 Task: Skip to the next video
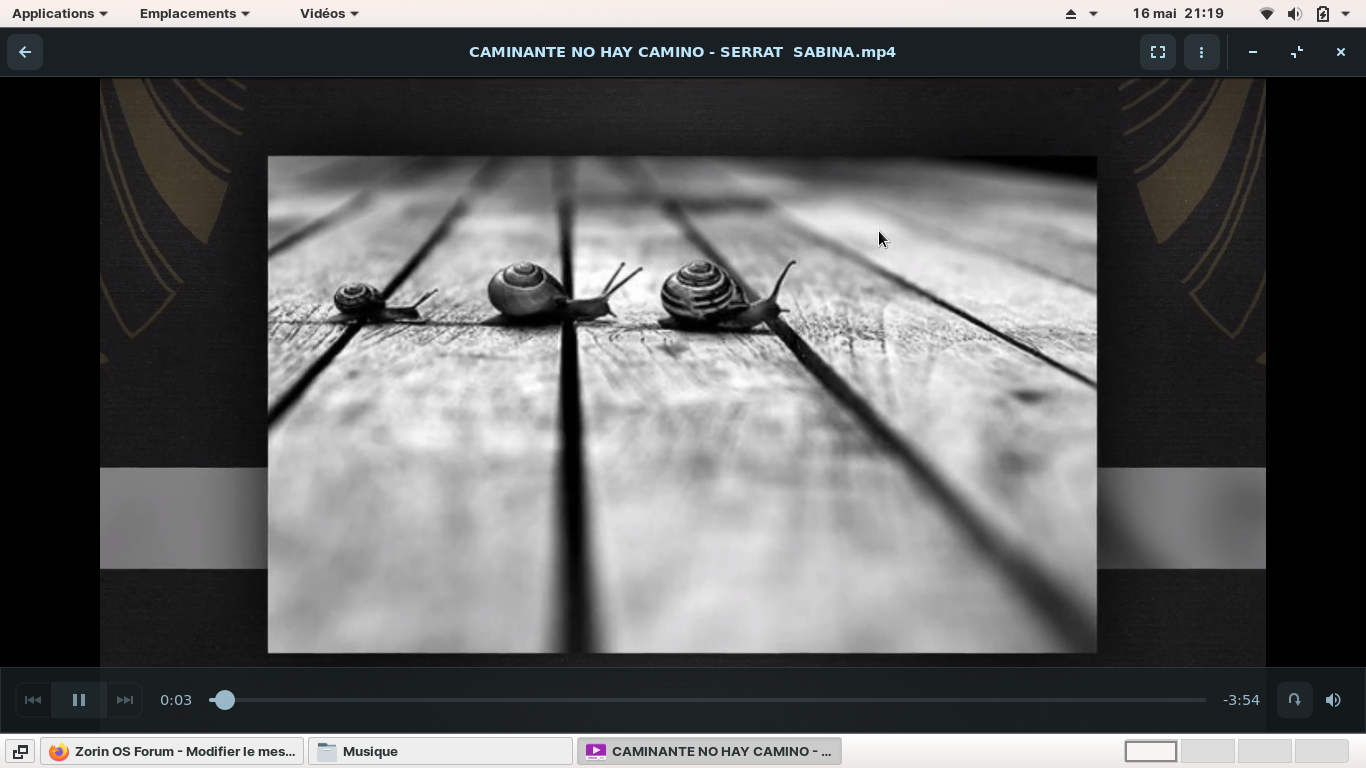coord(125,700)
